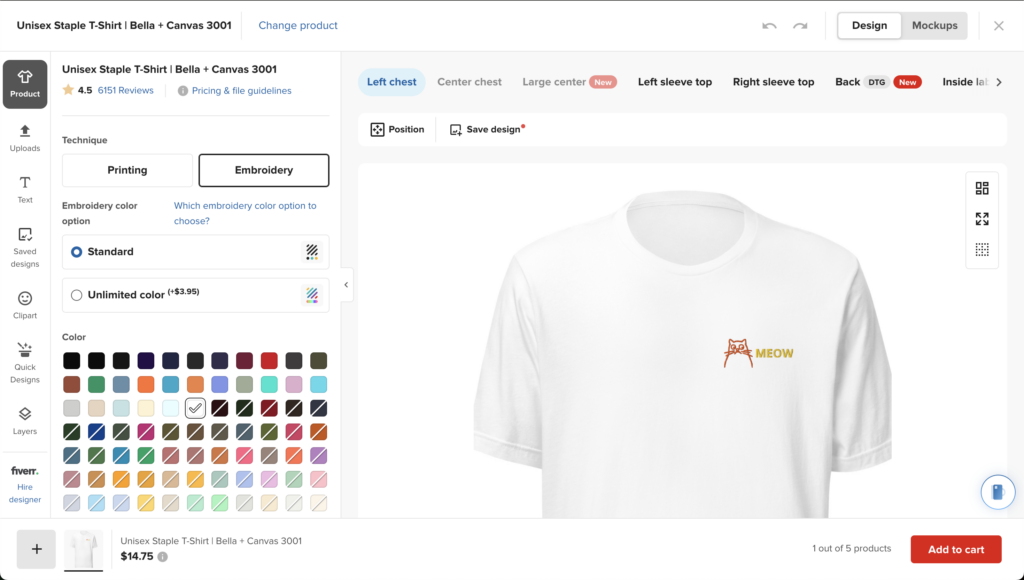Click the Change product link
This screenshot has height=580, width=1024.
tap(298, 25)
